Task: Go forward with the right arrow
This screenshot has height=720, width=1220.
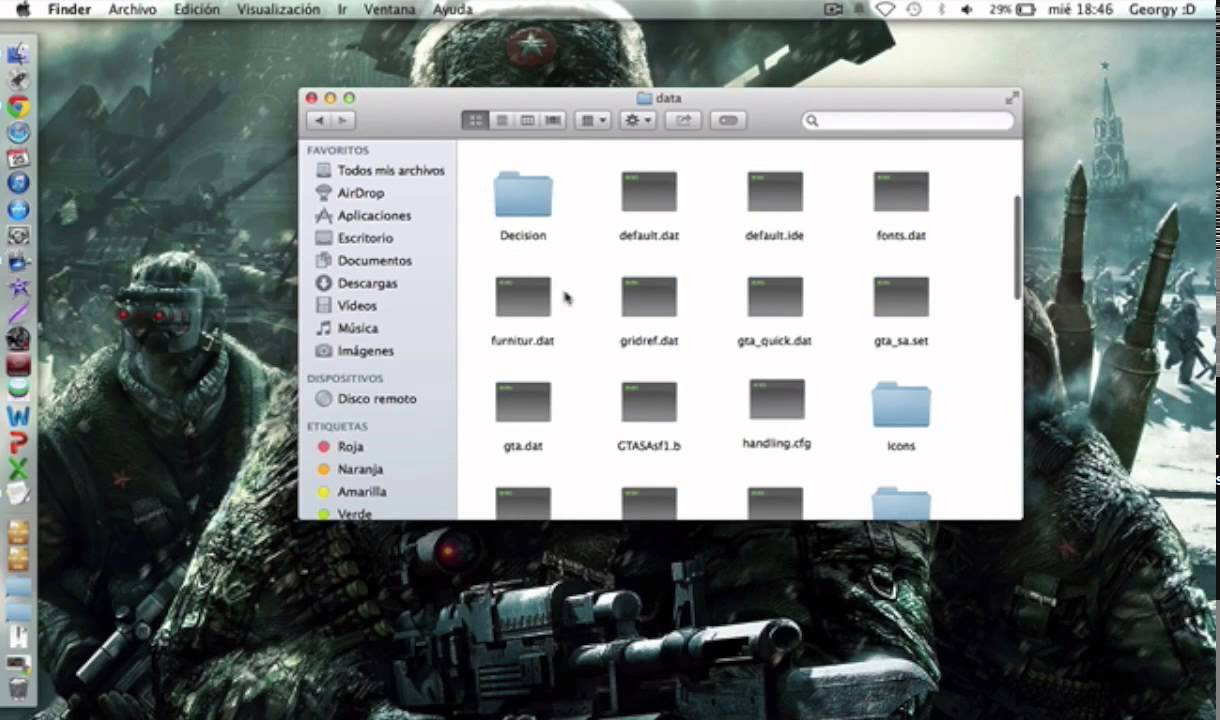Action: tap(343, 120)
